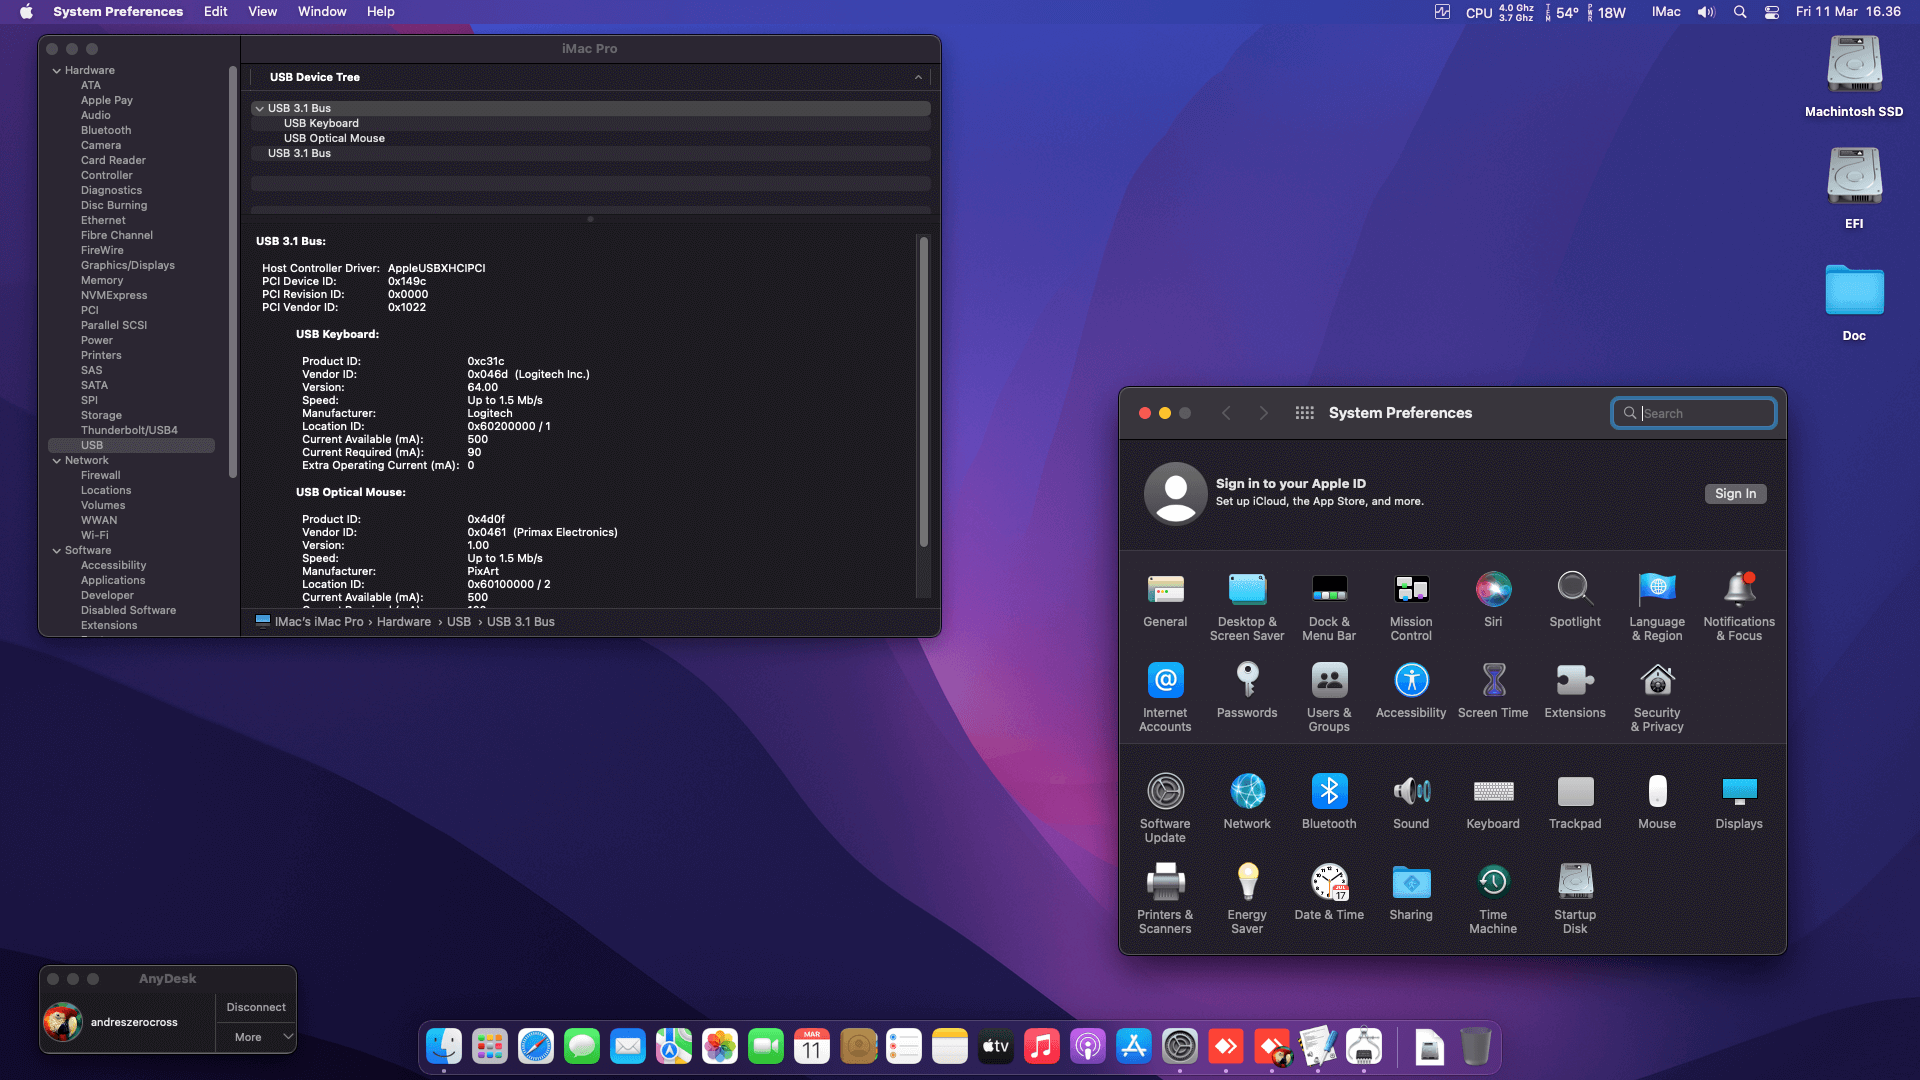Screen dimensions: 1920x1080
Task: Open Software Update pane
Action: [x=1165, y=809]
